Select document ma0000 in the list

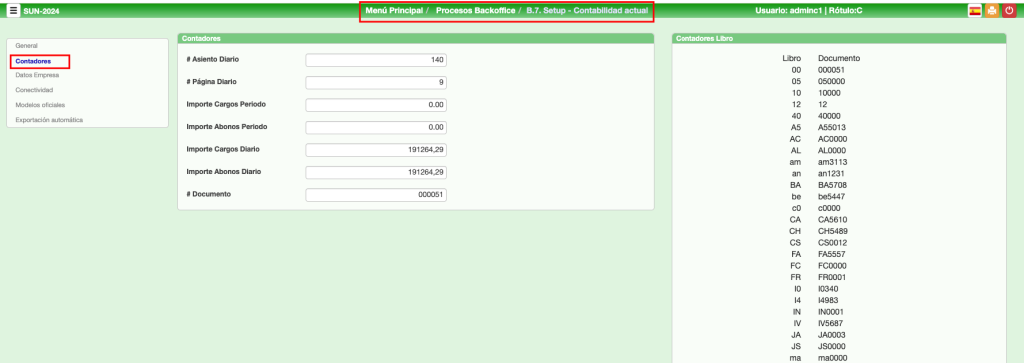[832, 358]
